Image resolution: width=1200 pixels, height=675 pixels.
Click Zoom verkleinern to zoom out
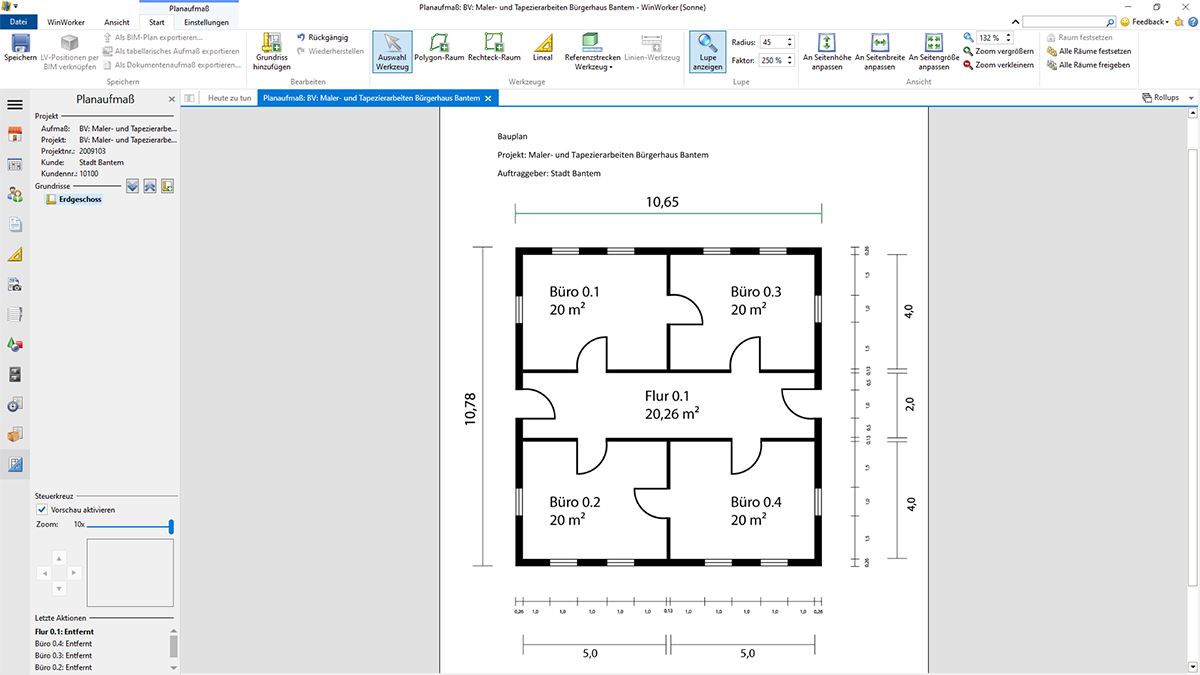[998, 65]
